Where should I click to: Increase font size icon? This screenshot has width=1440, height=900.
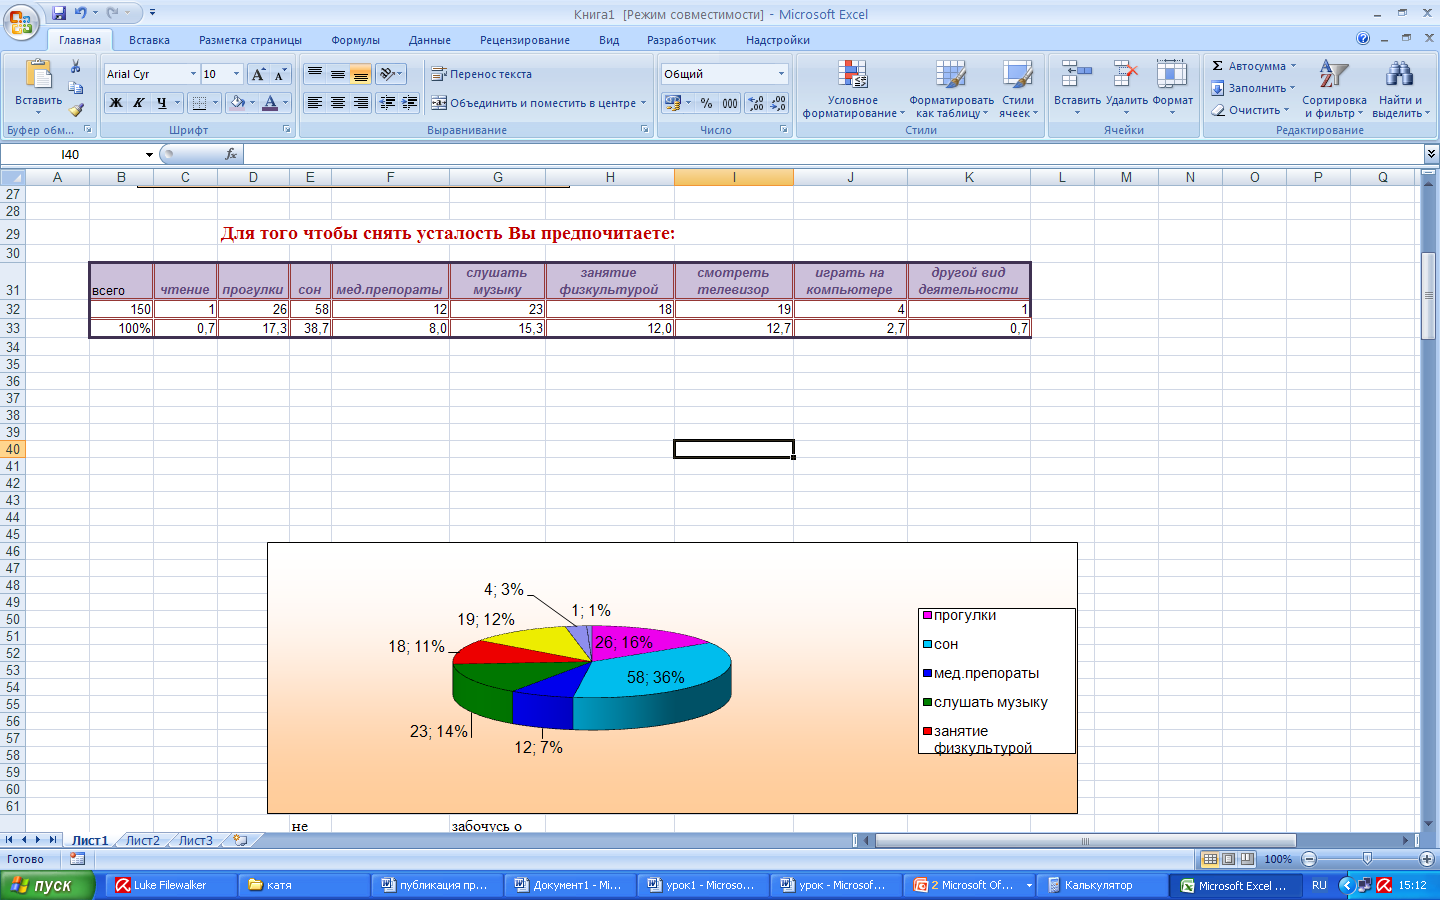(x=259, y=74)
